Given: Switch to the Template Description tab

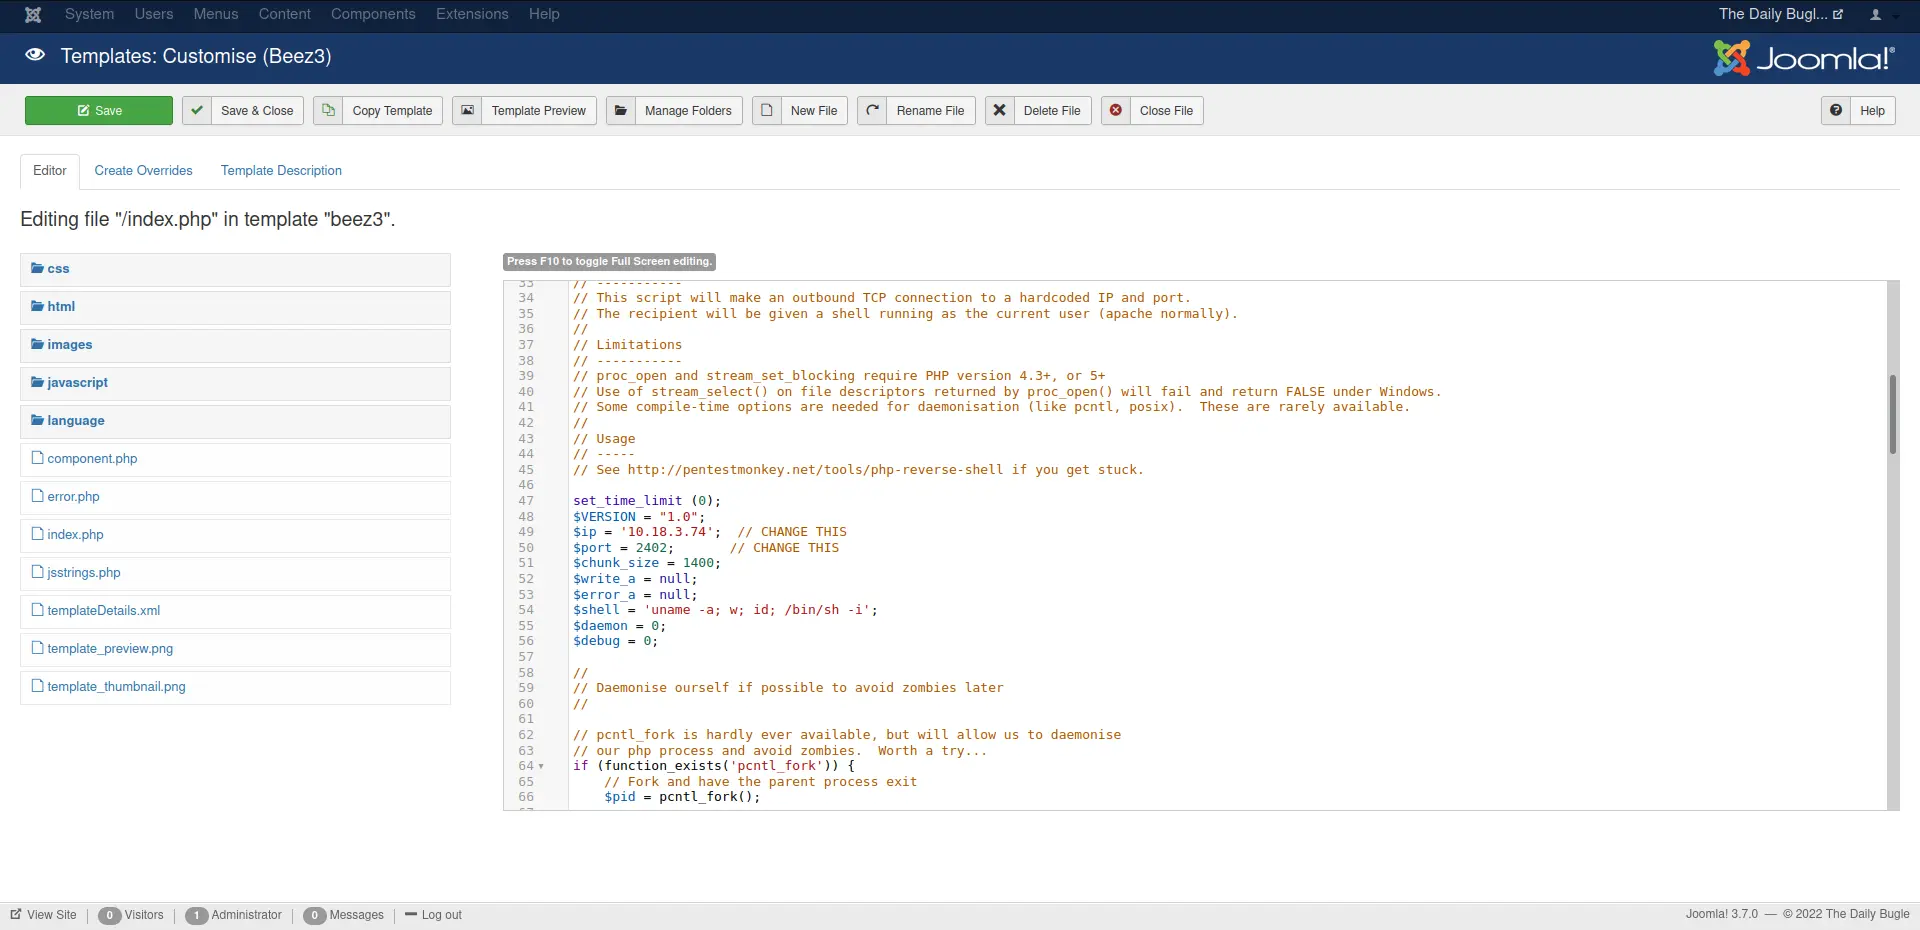Looking at the screenshot, I should (281, 171).
